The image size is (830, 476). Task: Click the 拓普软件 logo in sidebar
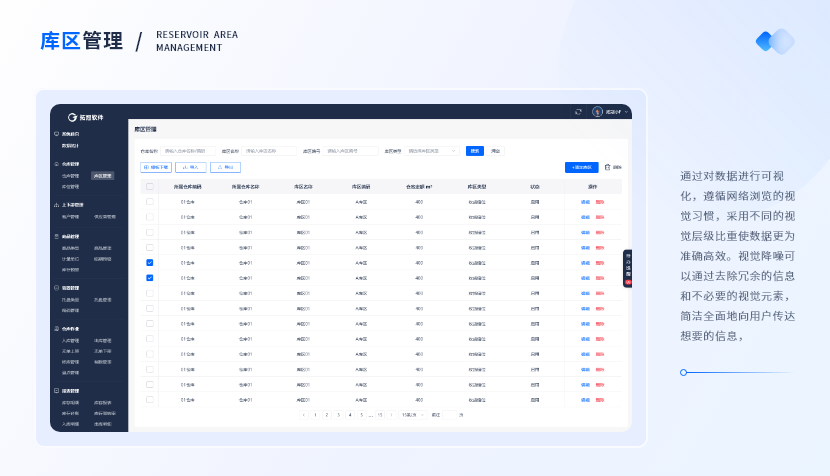pyautogui.click(x=72, y=117)
